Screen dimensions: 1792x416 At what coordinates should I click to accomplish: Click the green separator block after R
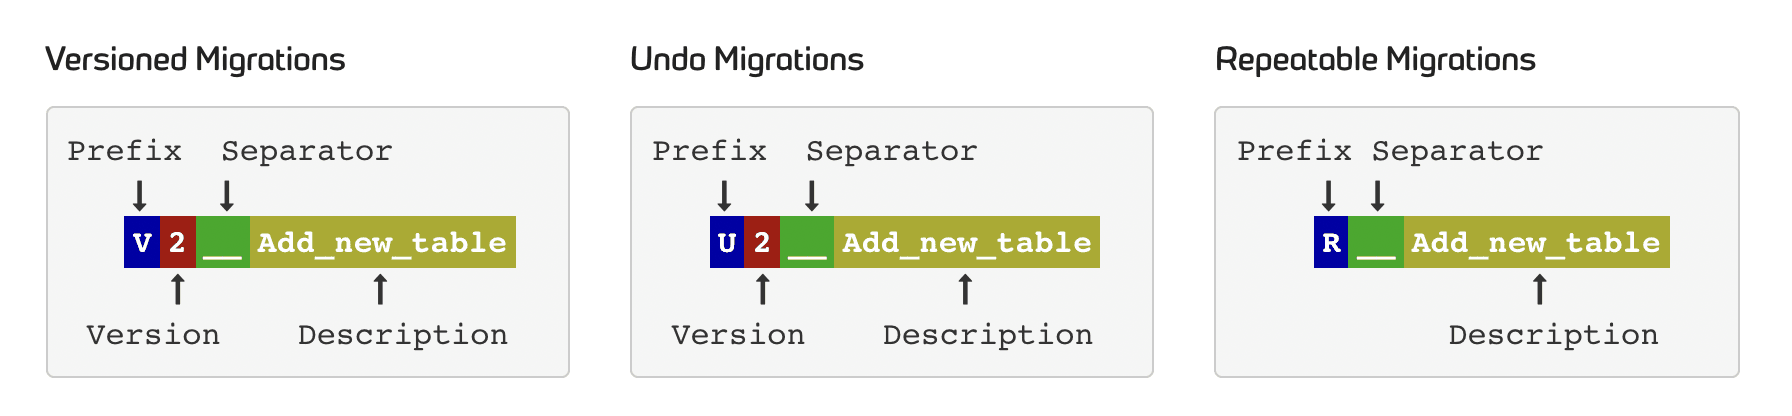1376,242
